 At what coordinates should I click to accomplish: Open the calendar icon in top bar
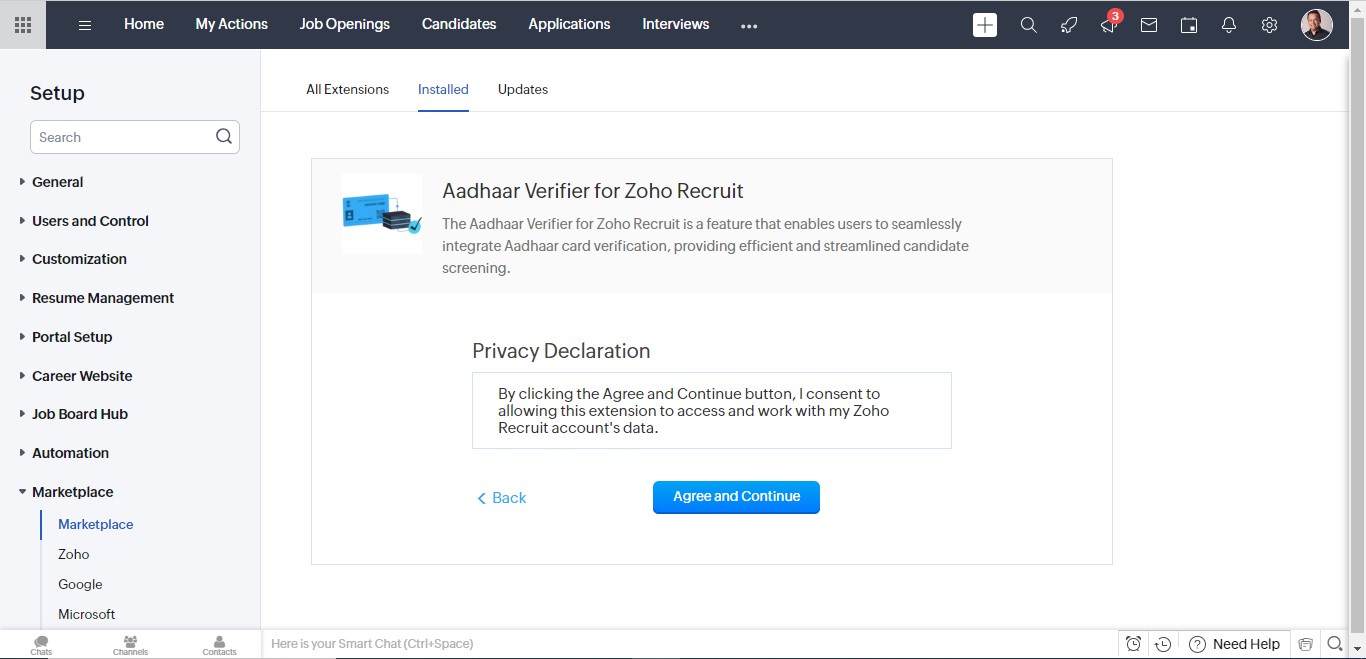tap(1189, 25)
